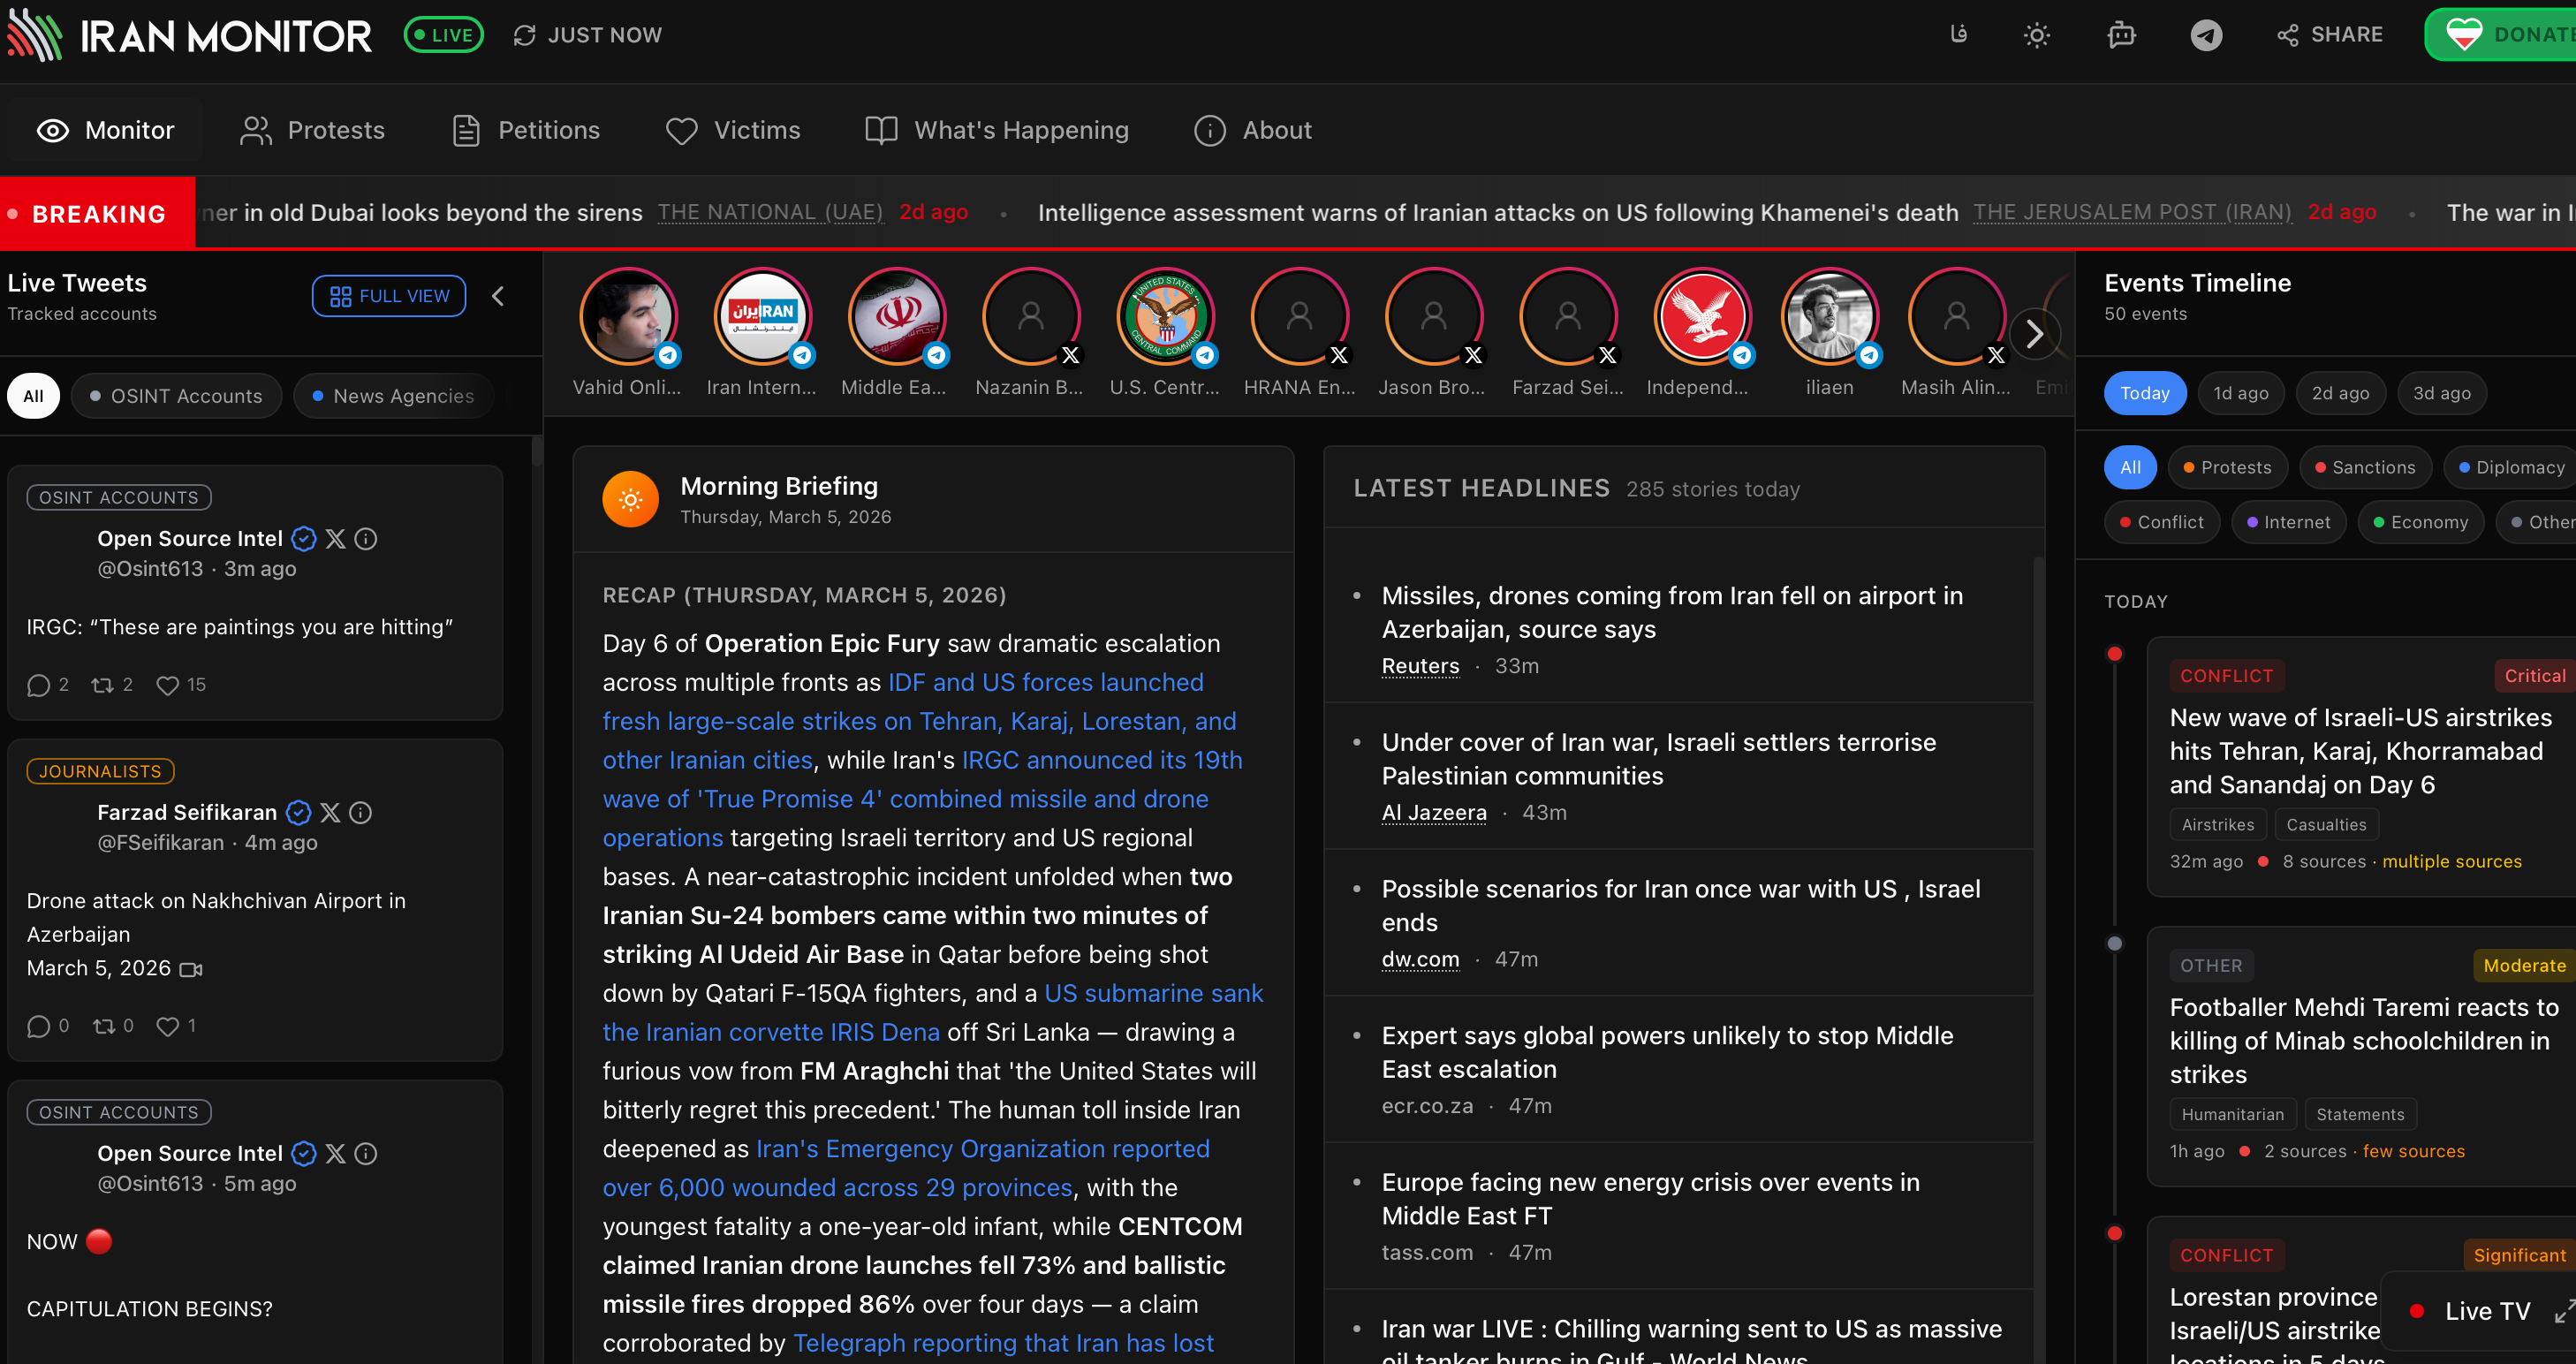Filter events by Internet category
Screen dimensions: 2576x1364
[x=2288, y=522]
